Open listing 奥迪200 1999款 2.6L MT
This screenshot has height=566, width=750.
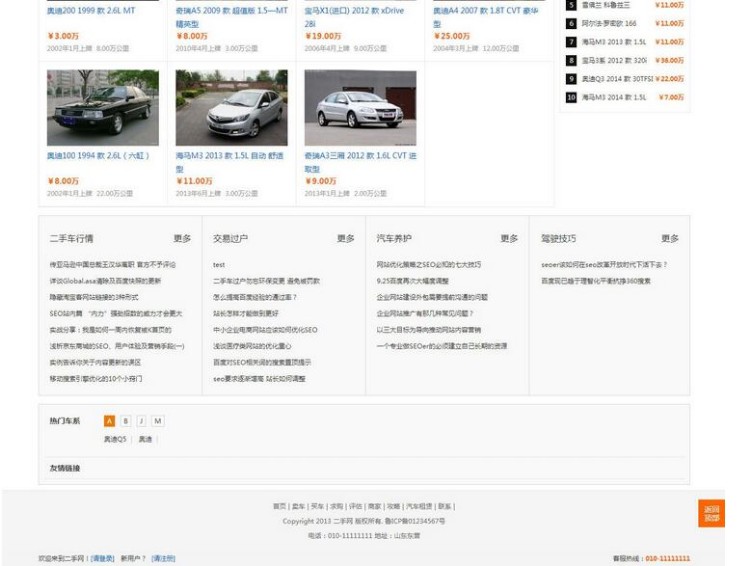coord(91,11)
